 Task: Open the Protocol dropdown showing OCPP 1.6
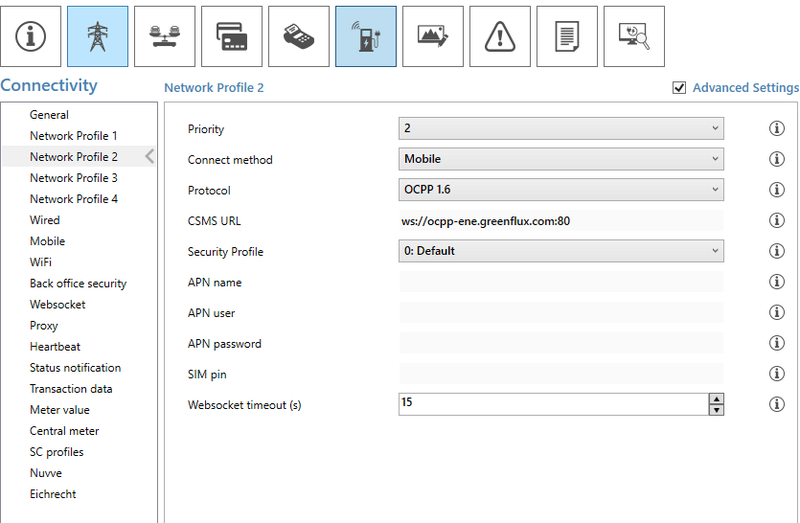(560, 190)
